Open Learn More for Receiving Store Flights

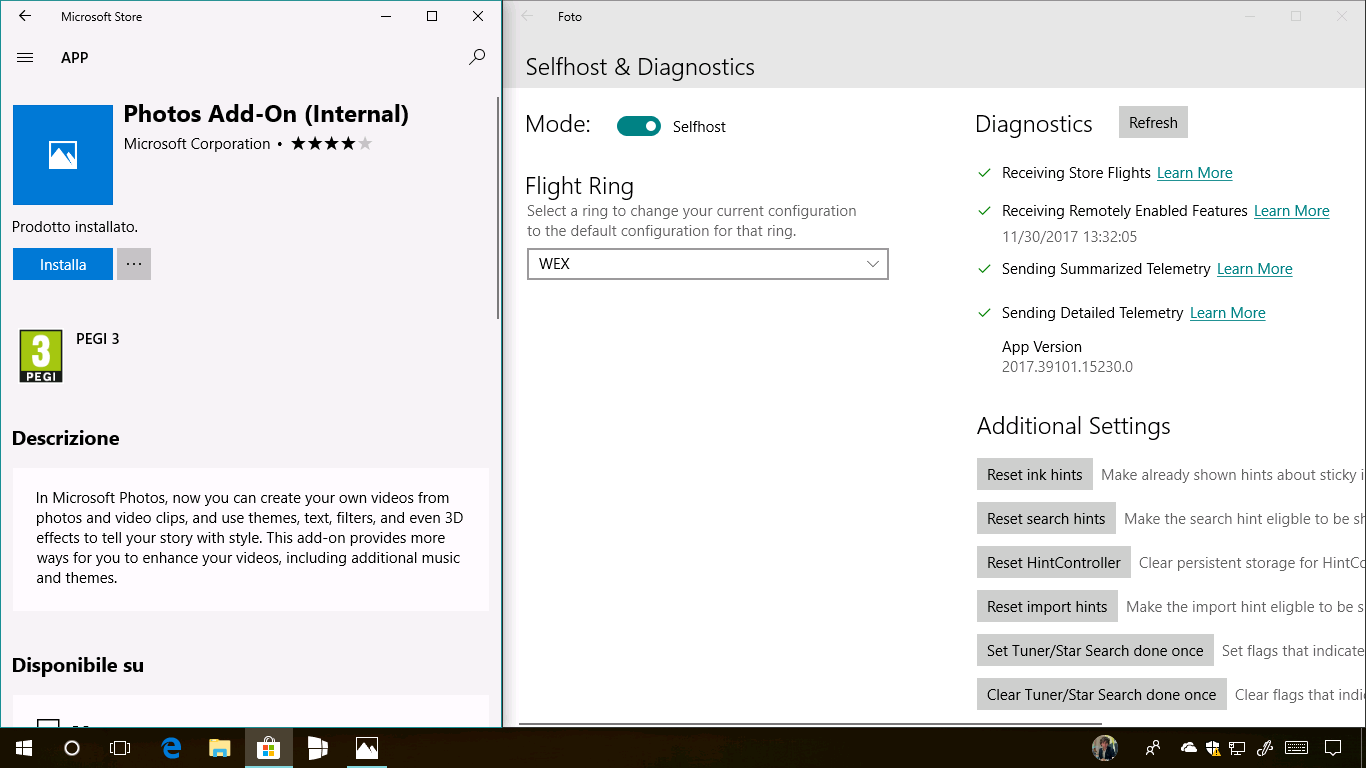pos(1194,173)
